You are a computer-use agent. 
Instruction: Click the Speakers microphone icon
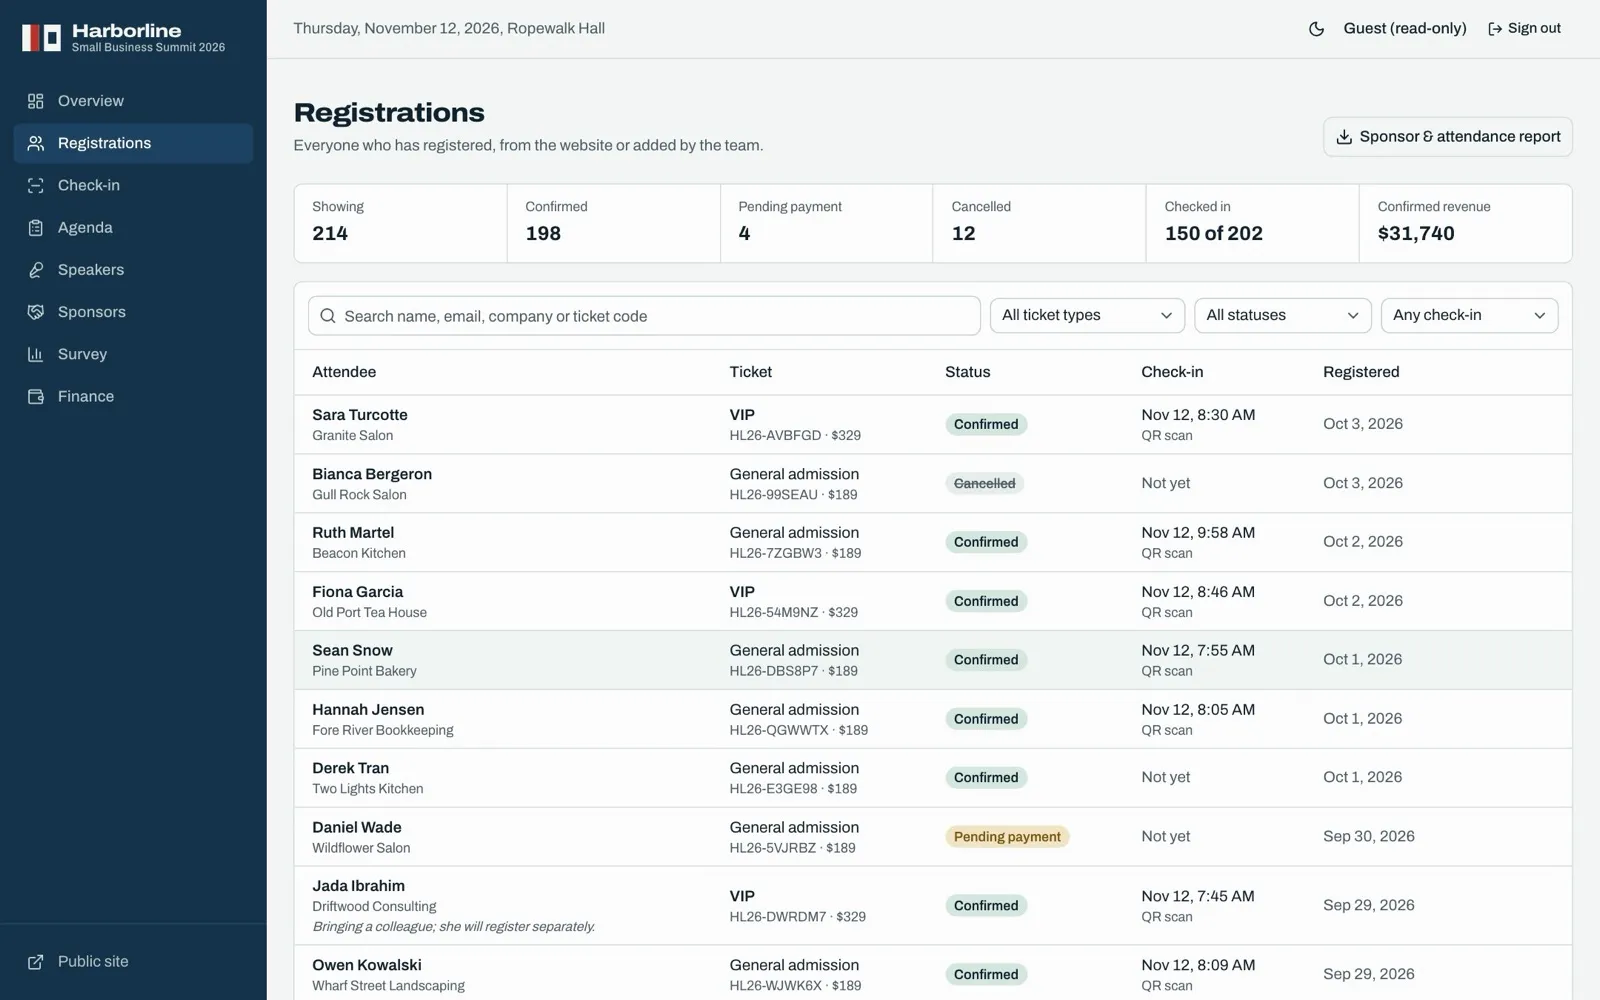pyautogui.click(x=36, y=270)
